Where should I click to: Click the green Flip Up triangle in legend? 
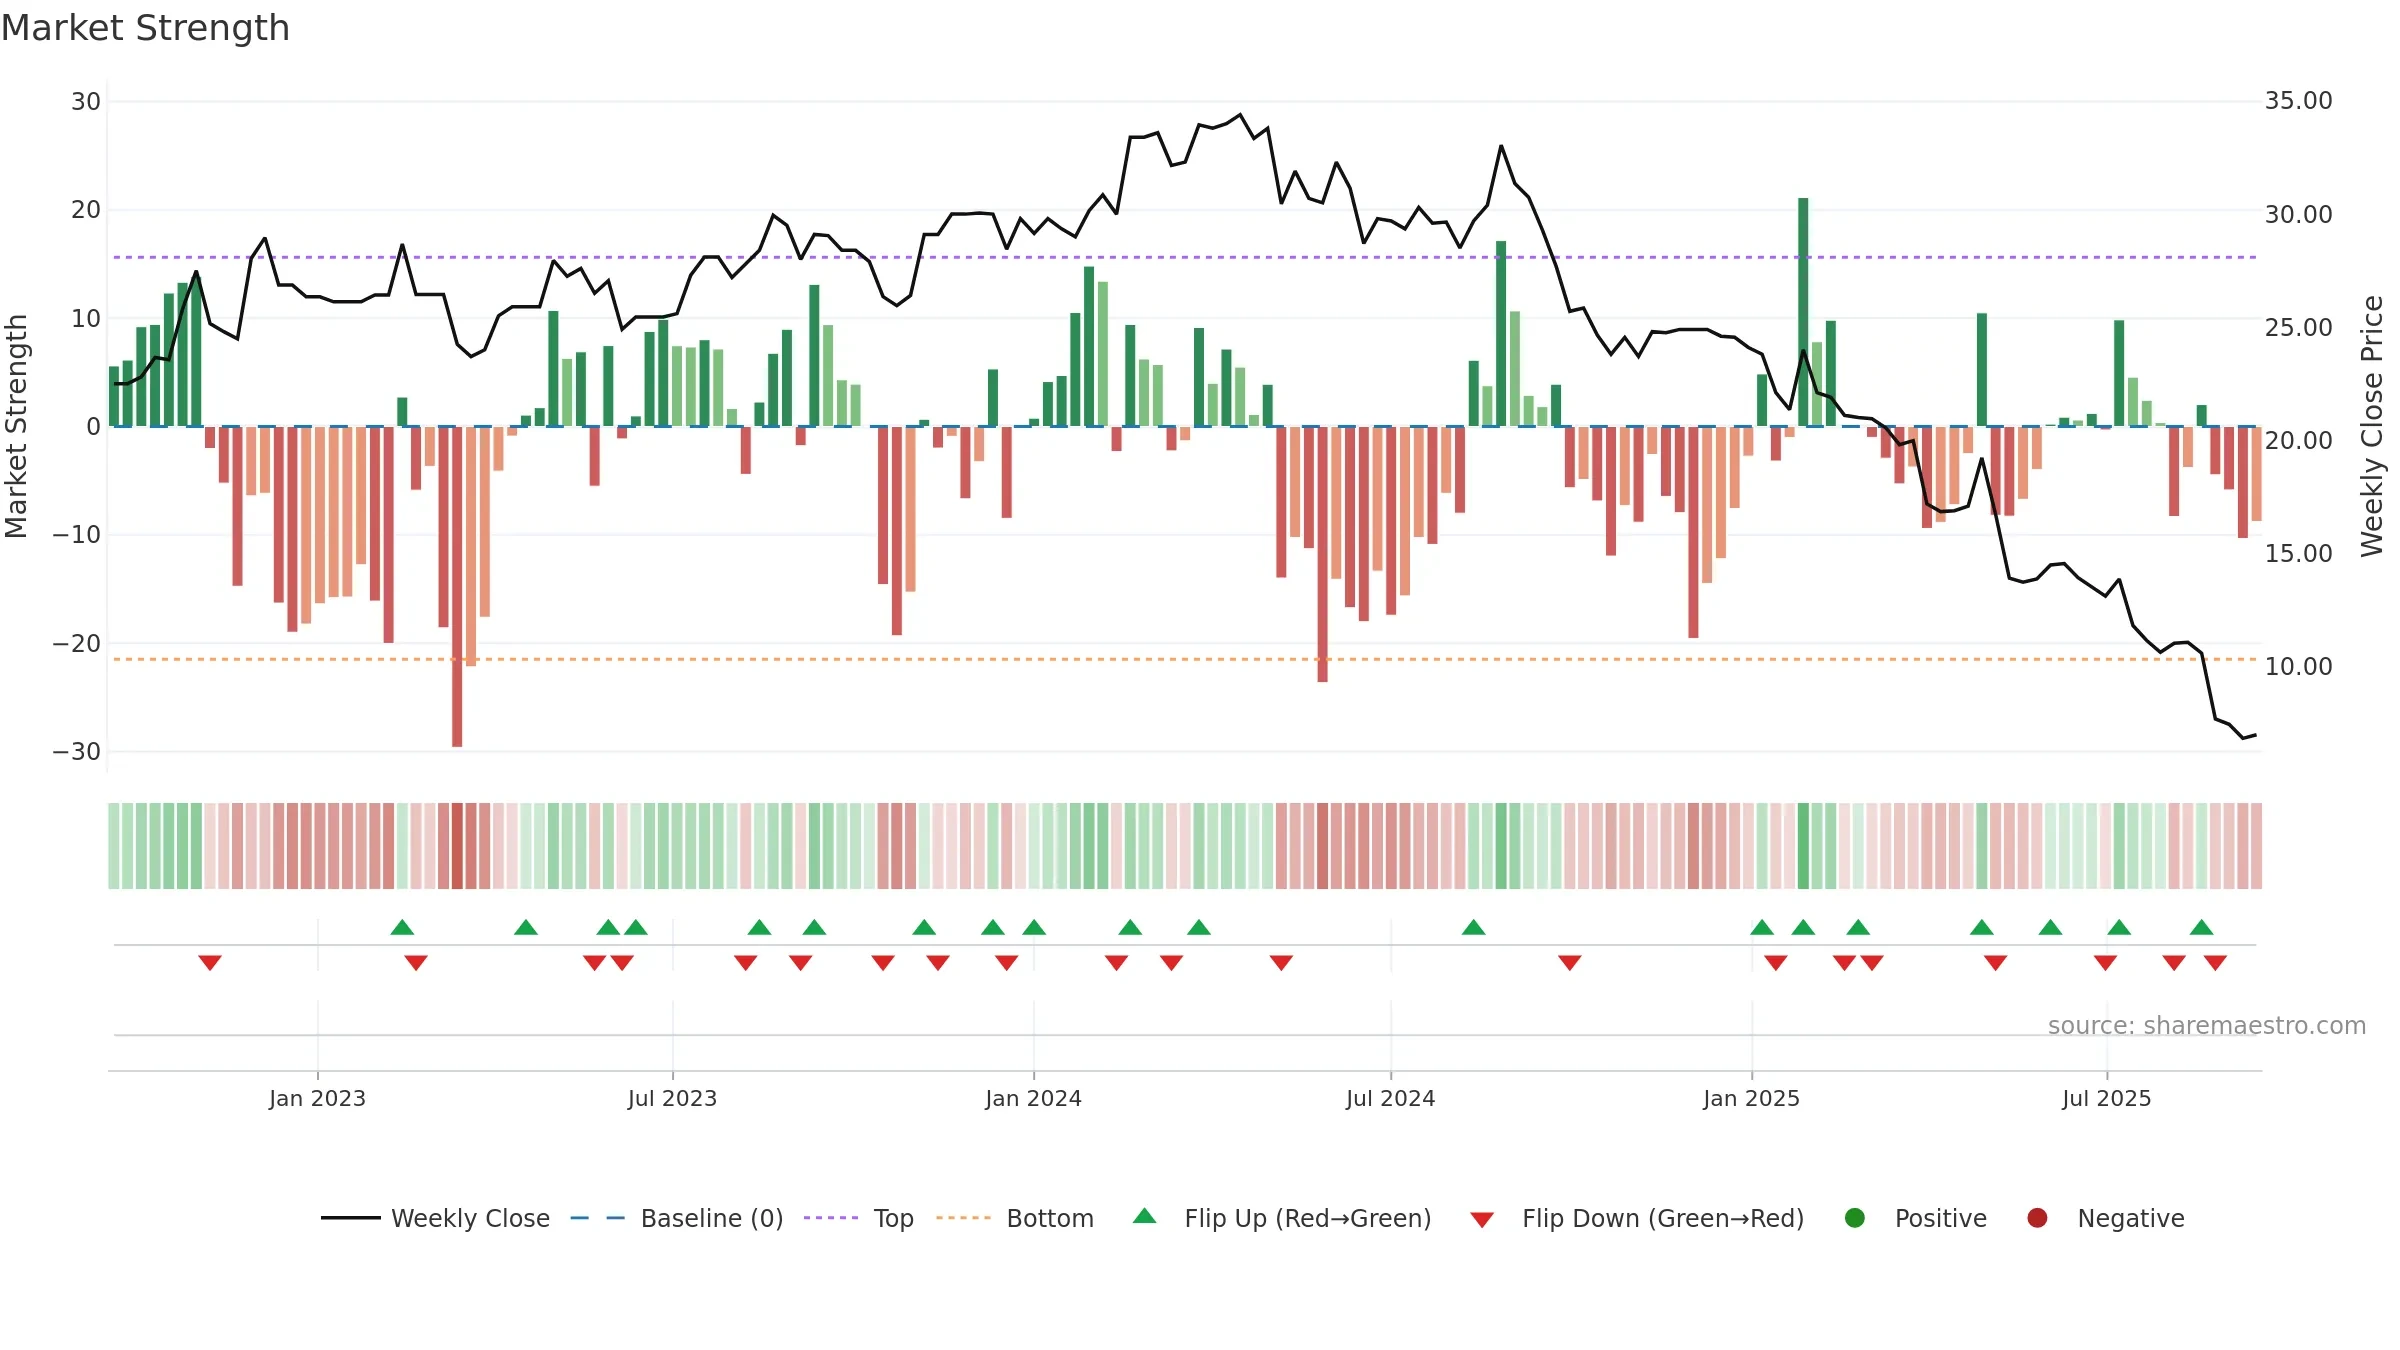tap(1145, 1216)
